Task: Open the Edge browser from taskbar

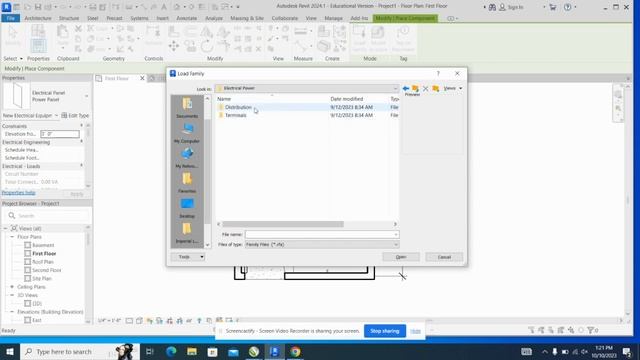Action: (x=171, y=351)
